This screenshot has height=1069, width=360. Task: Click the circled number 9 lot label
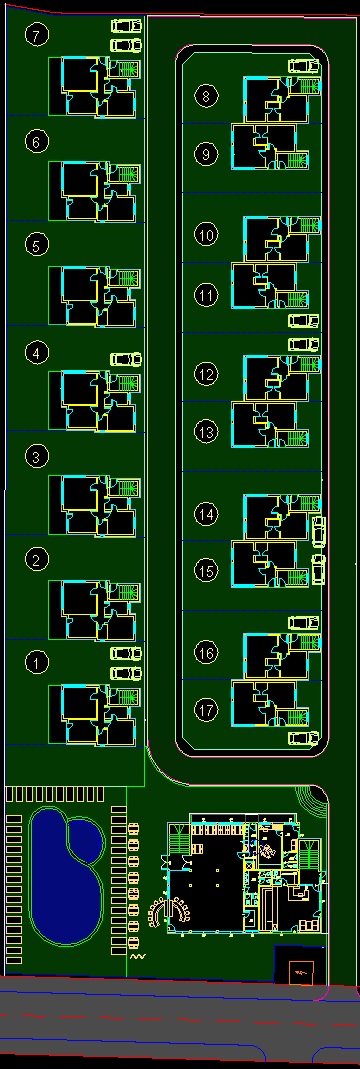tap(207, 155)
